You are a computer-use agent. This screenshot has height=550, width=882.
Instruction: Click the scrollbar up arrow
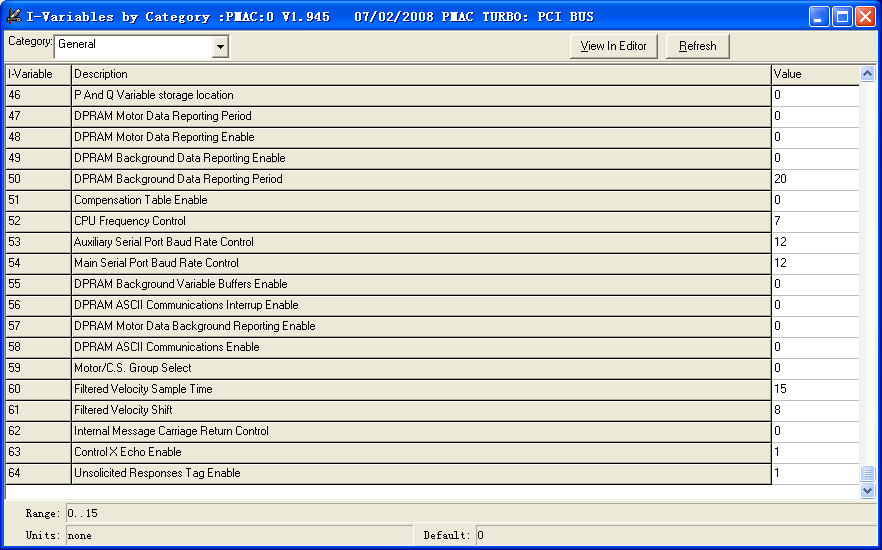tap(867, 74)
